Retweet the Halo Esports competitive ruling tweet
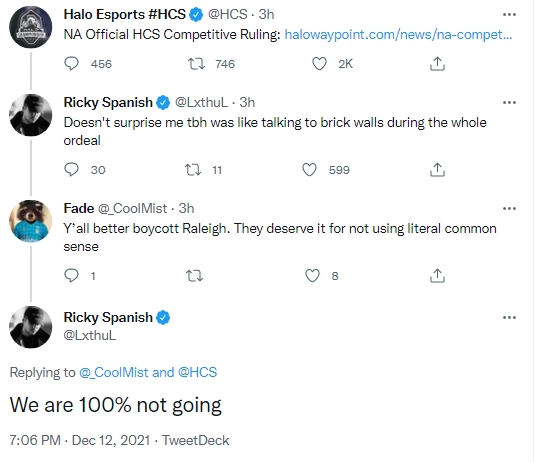The height and width of the screenshot is (462, 535). pos(197,63)
